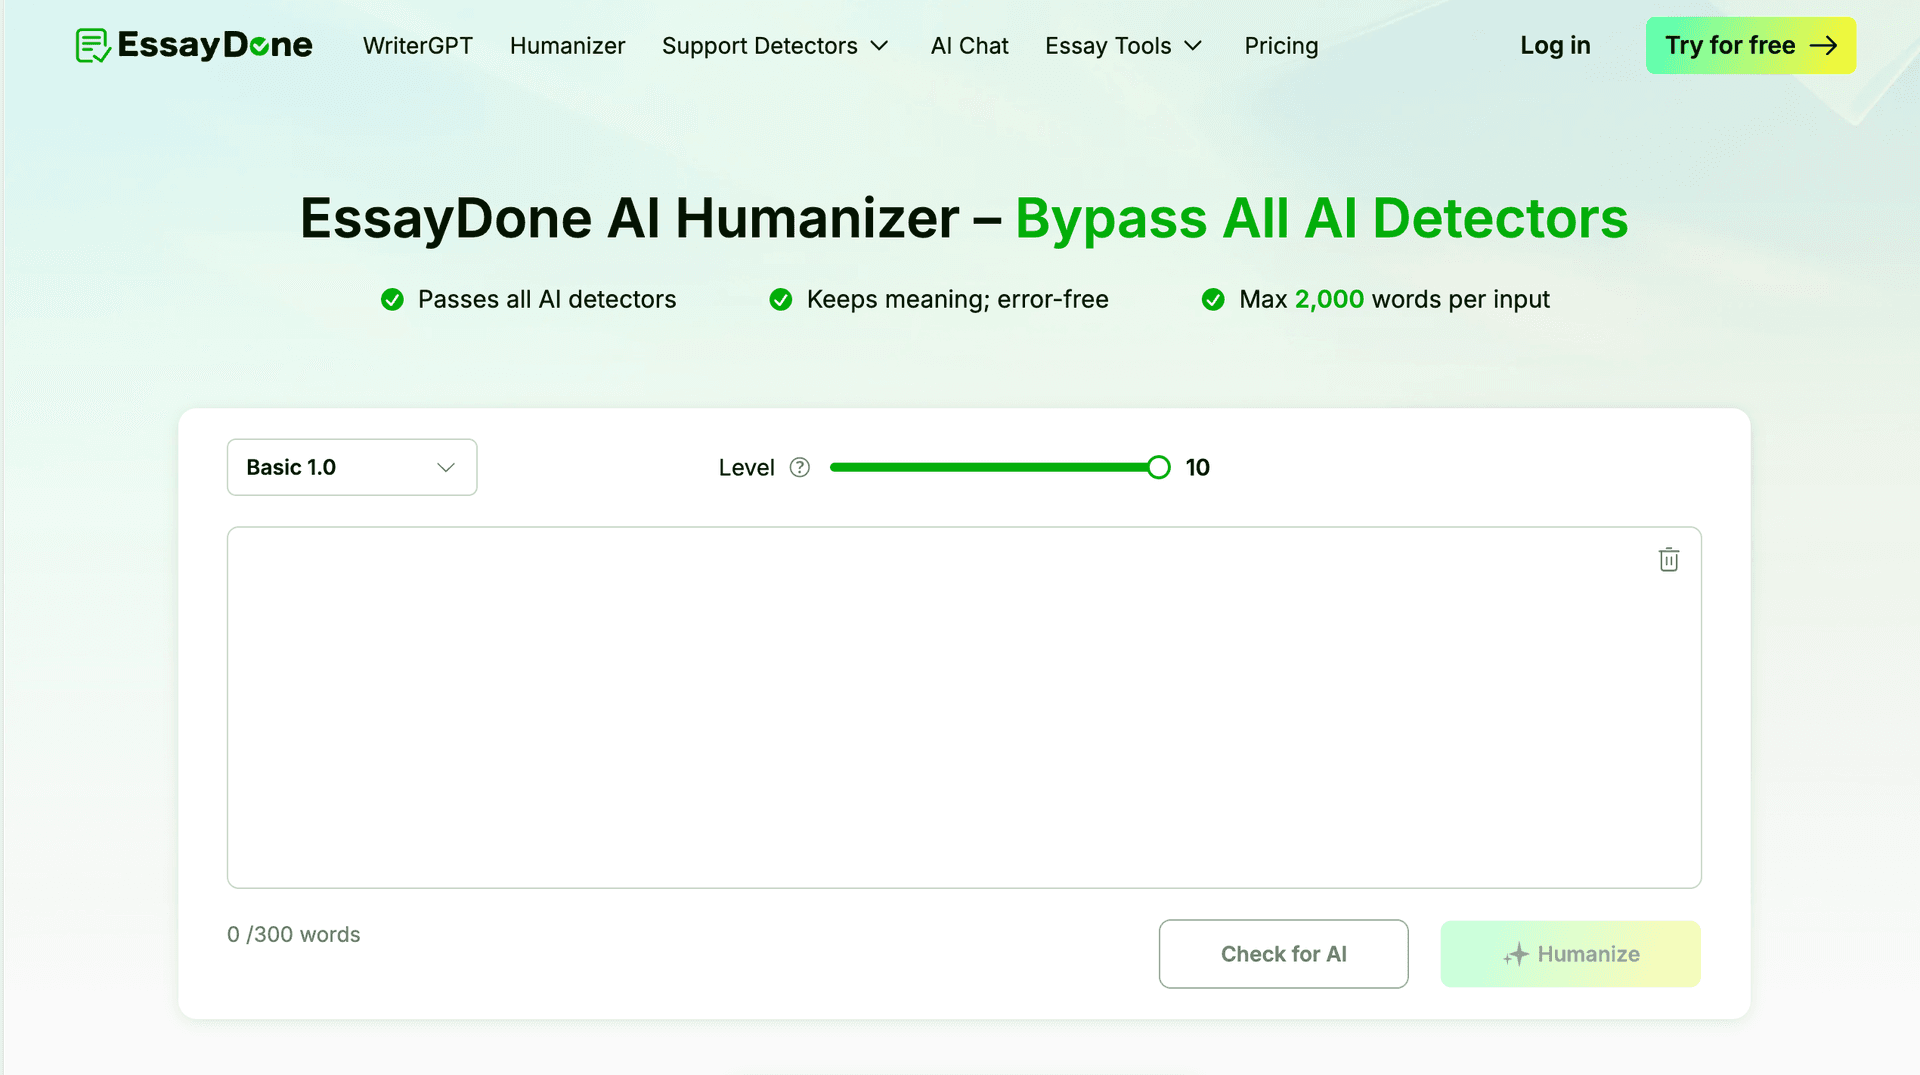Image resolution: width=1920 pixels, height=1075 pixels.
Task: Expand the Essay Tools dropdown
Action: [x=1123, y=46]
